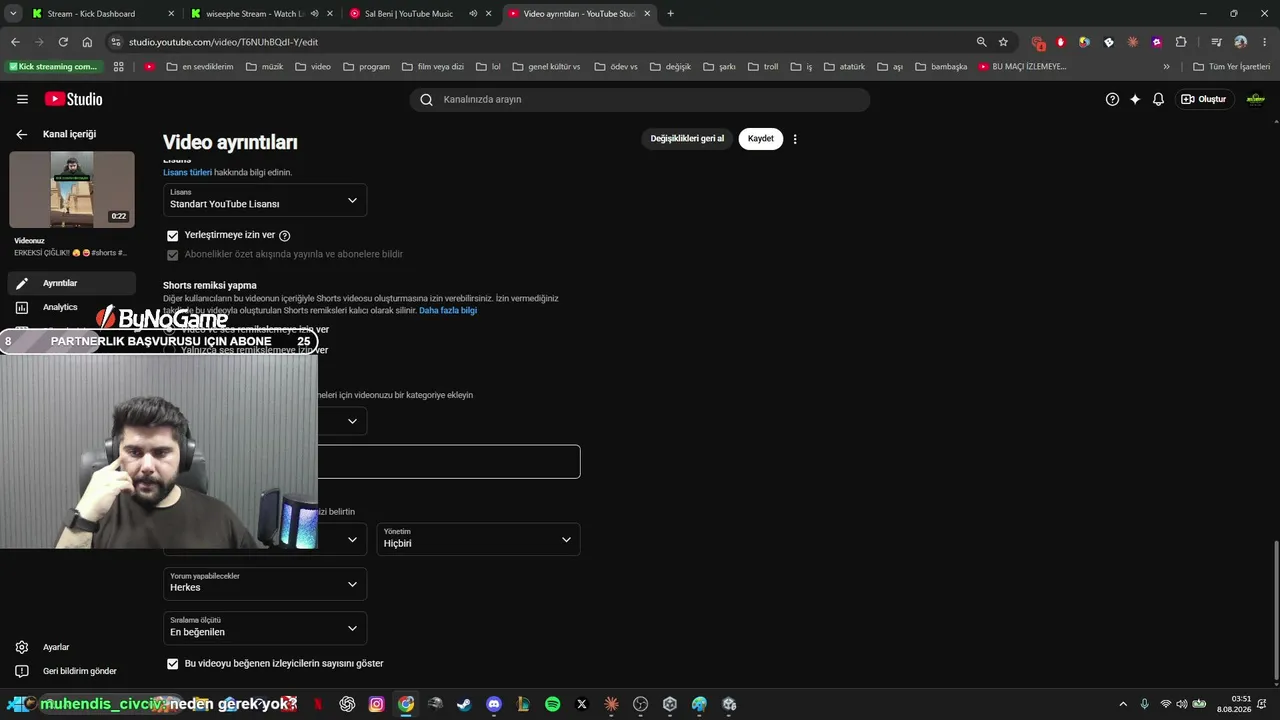
Task: Open the three-dot options next to Kaydet
Action: pos(795,139)
